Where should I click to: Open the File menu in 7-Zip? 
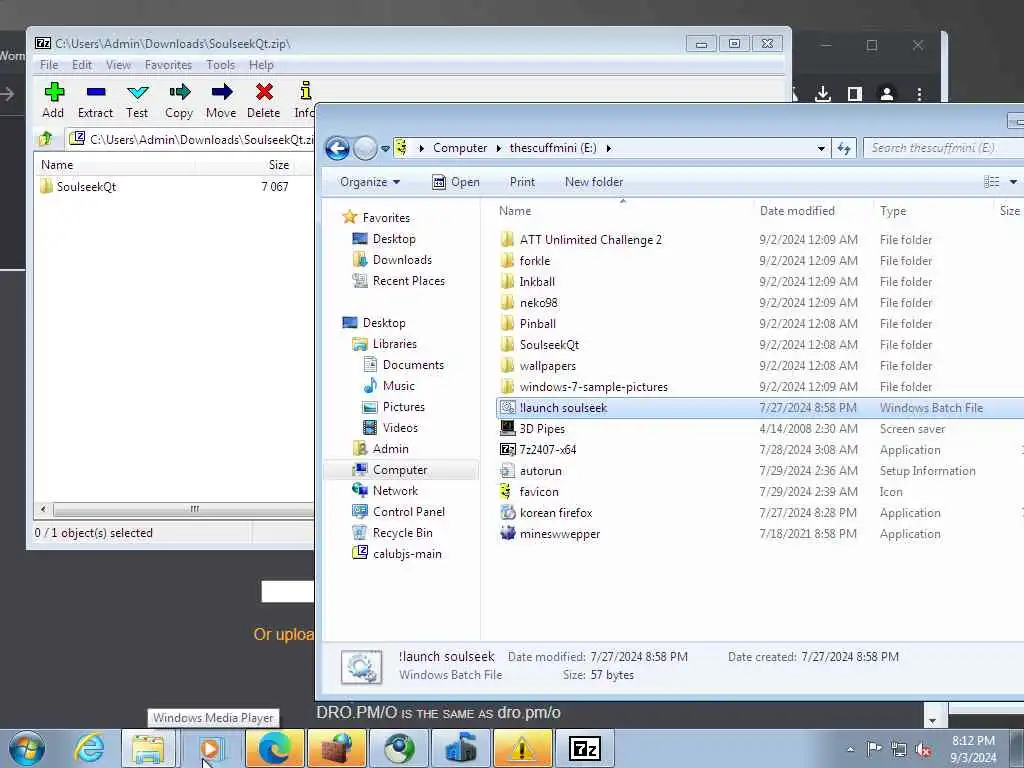(x=49, y=65)
